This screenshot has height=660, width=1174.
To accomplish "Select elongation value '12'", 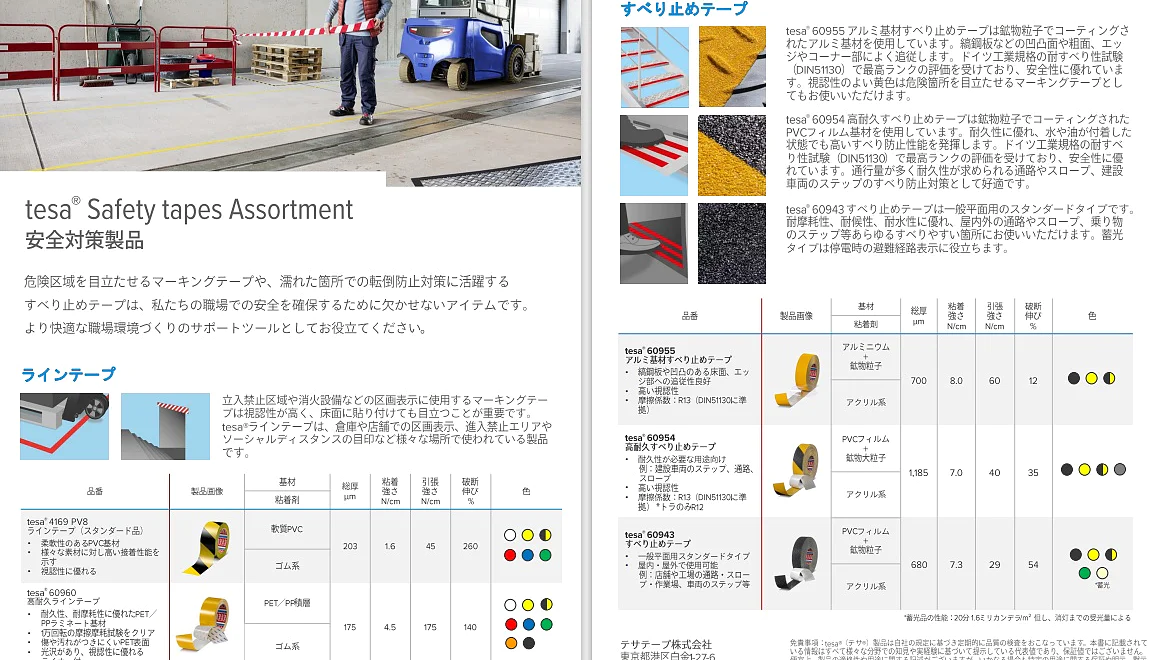I will pyautogui.click(x=1033, y=381).
